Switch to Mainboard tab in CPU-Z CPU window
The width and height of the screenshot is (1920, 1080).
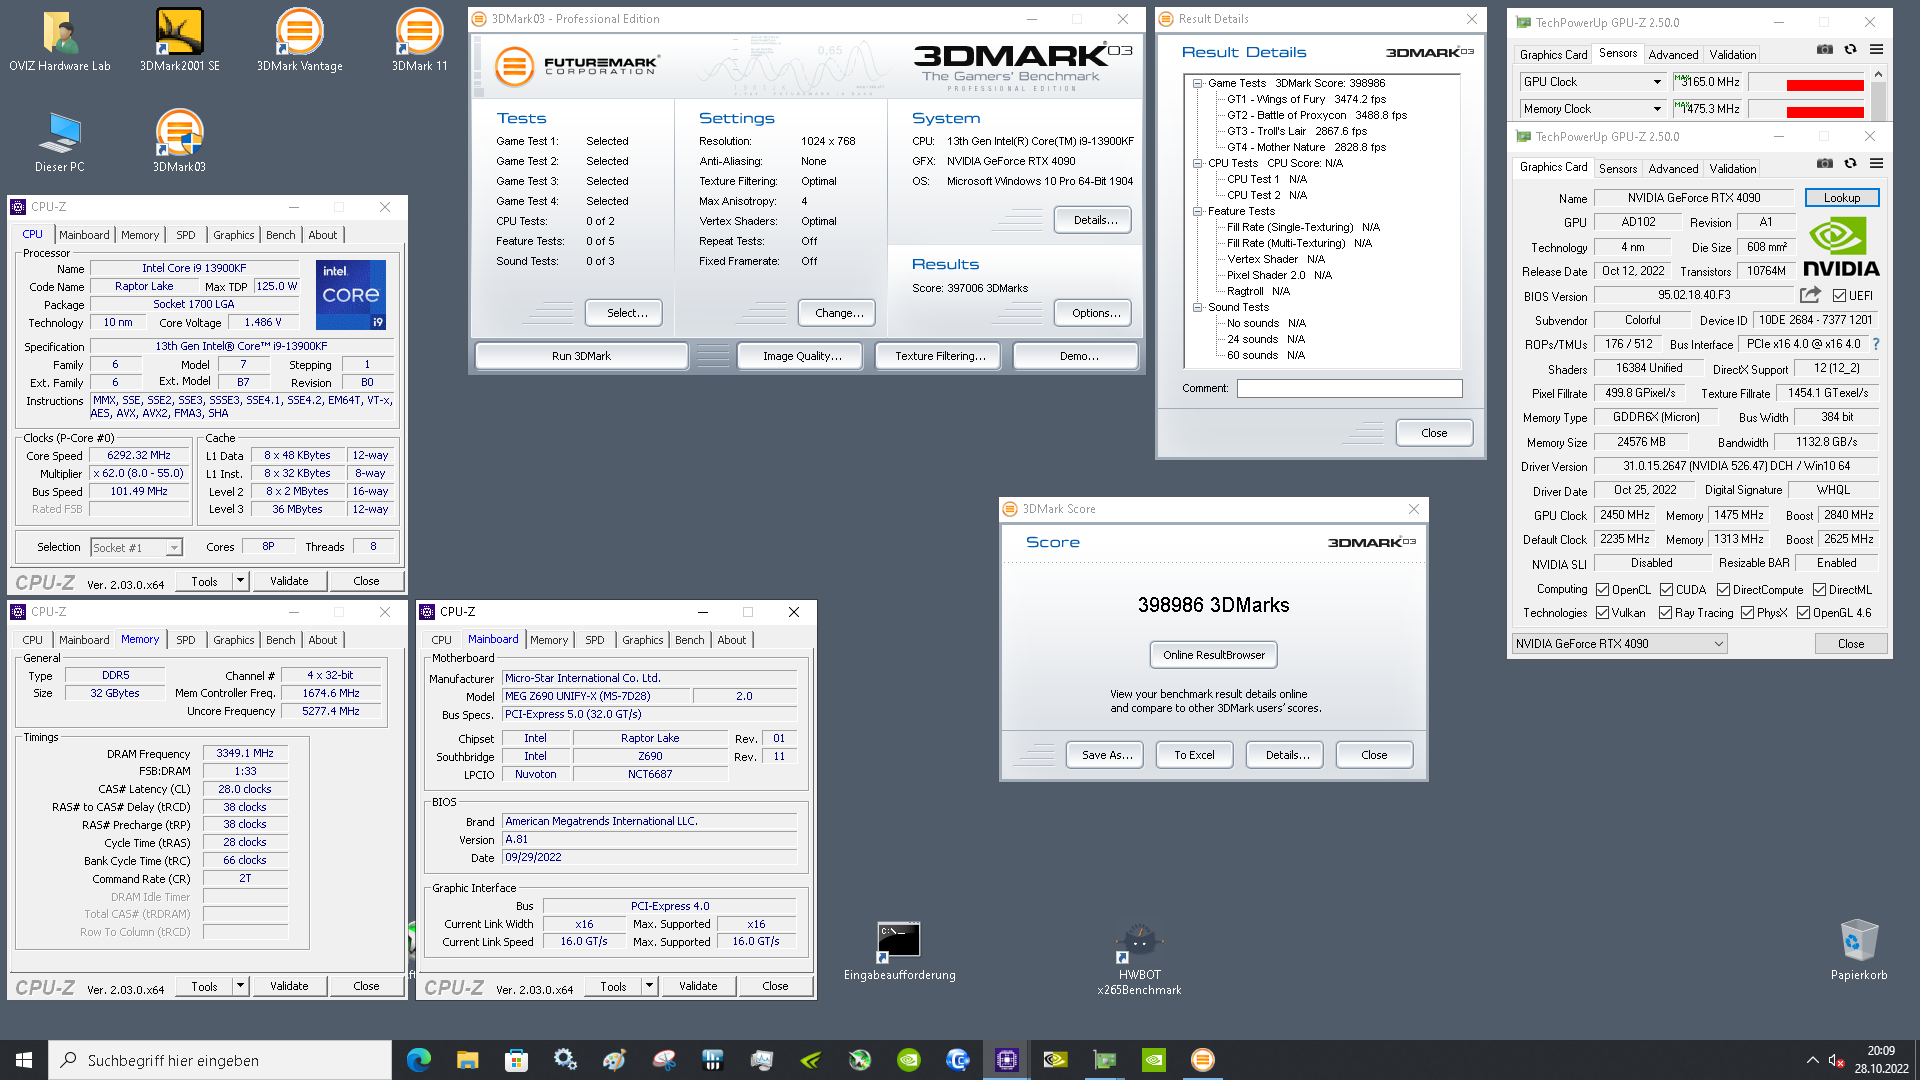(x=84, y=235)
